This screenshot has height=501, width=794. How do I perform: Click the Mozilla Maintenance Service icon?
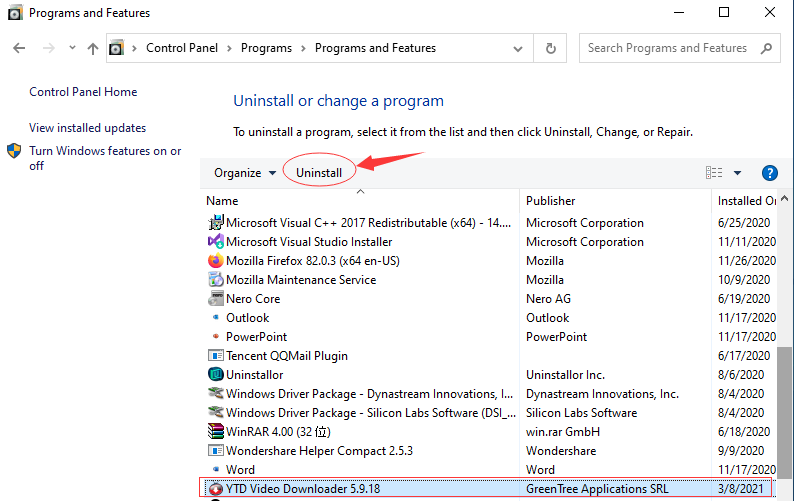[216, 279]
